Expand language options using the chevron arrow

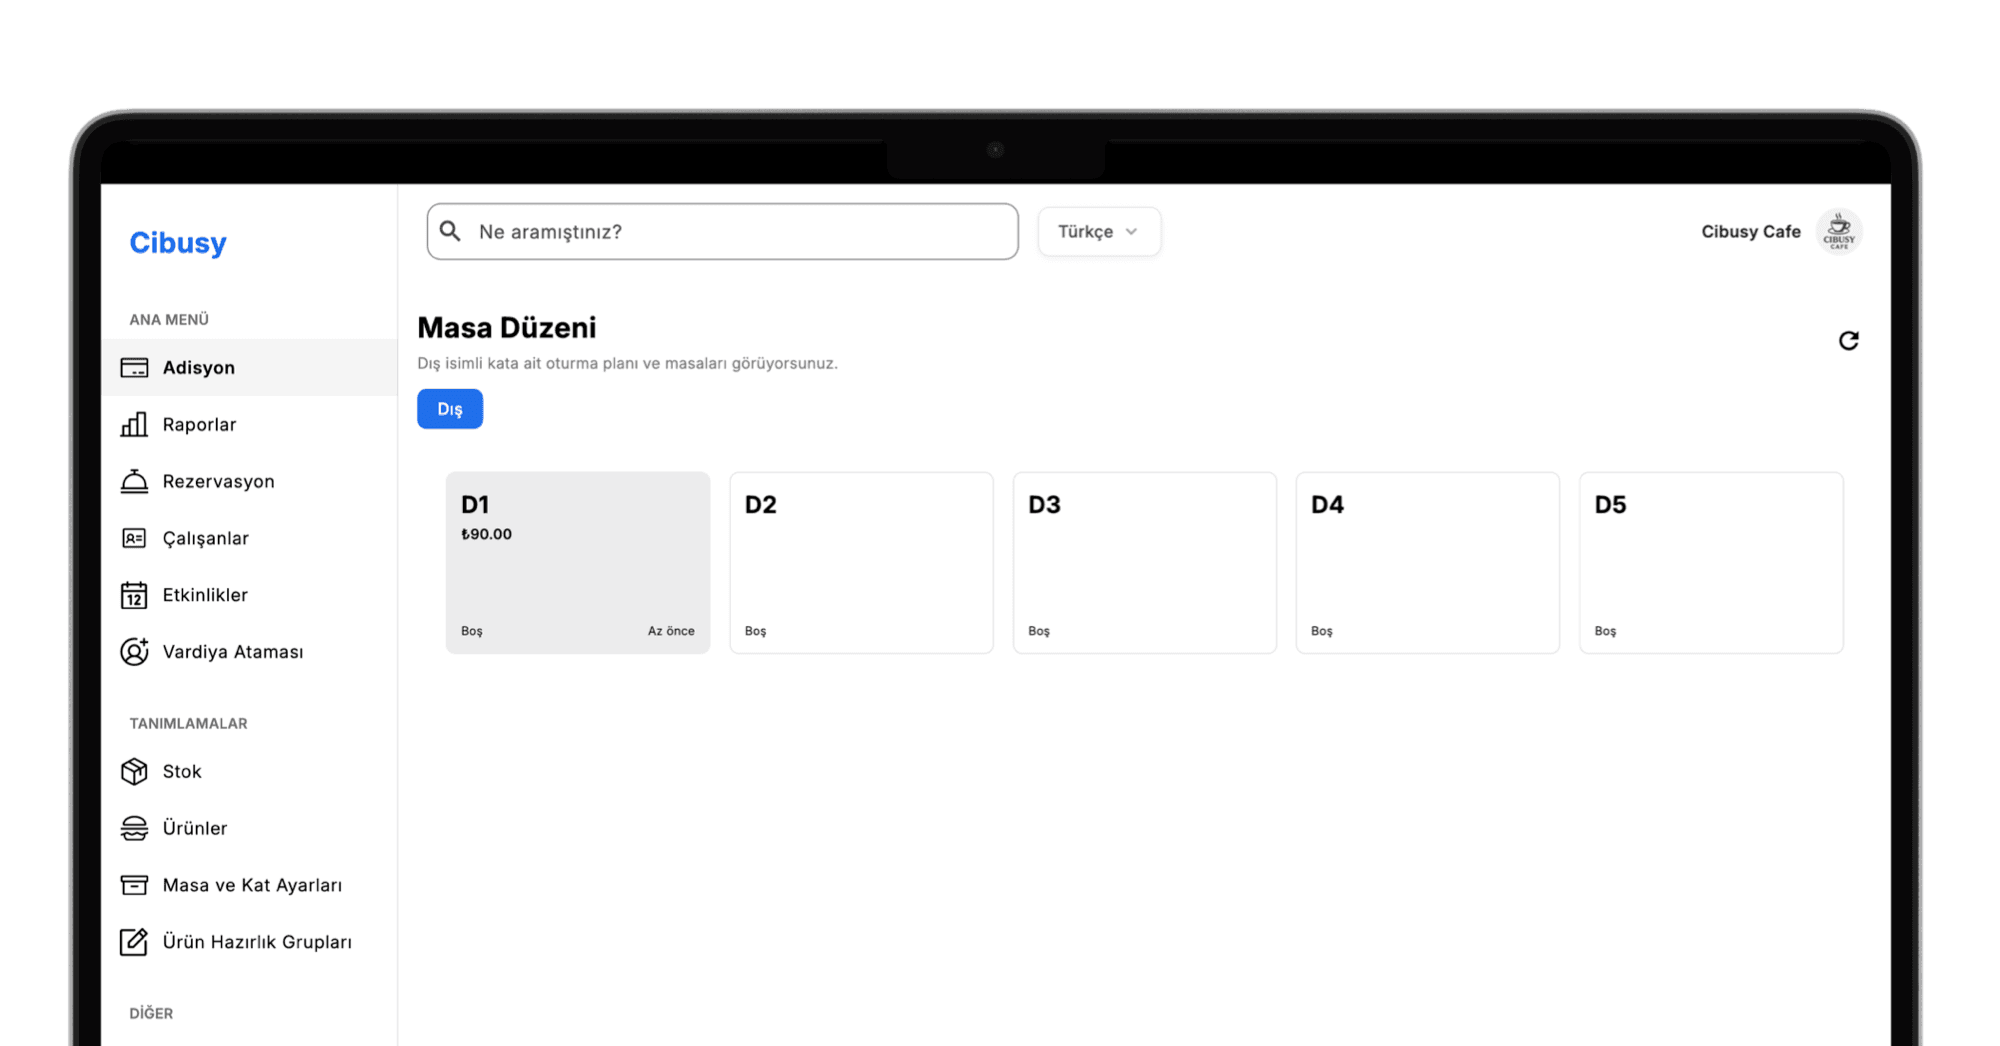click(x=1132, y=232)
